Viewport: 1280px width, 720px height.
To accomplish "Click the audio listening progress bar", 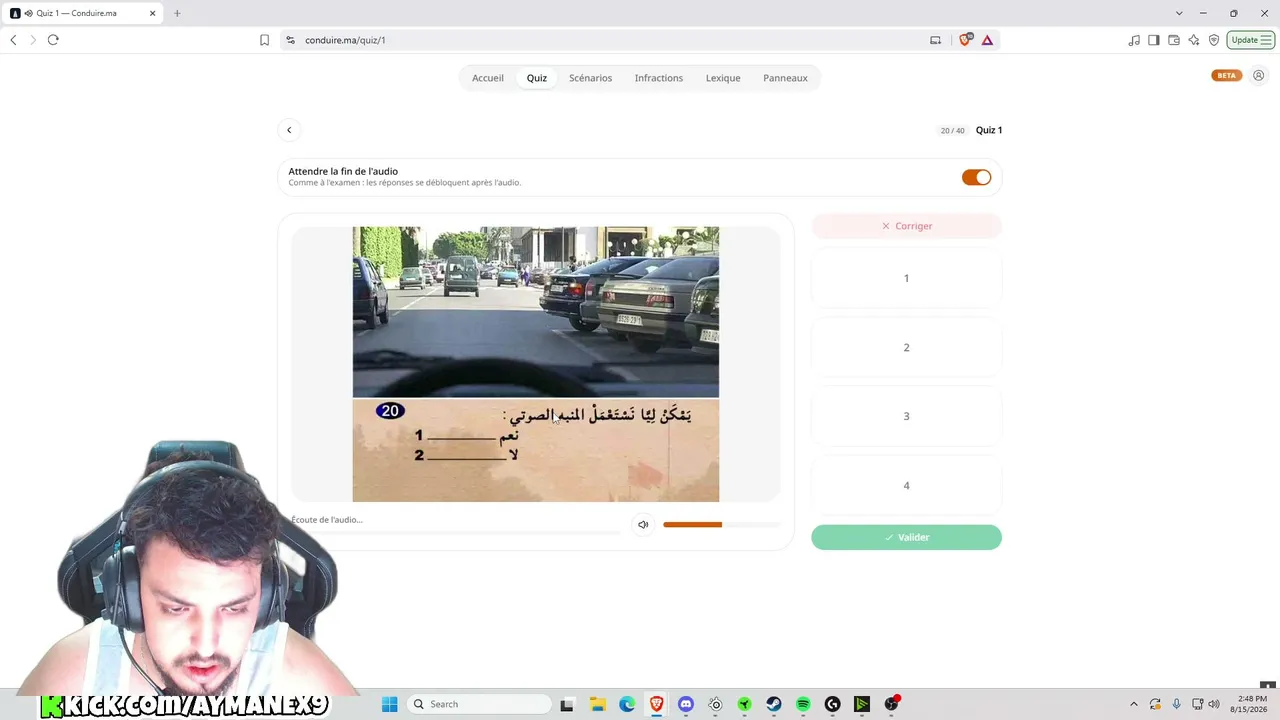I will tap(456, 532).
